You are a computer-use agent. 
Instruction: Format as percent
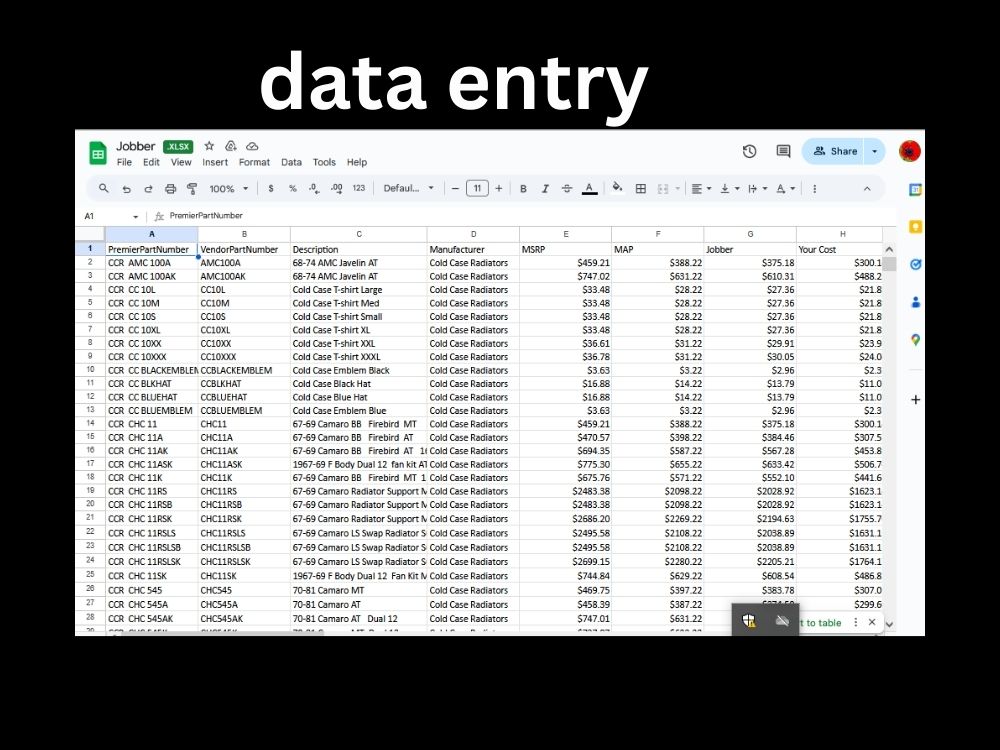click(x=293, y=189)
